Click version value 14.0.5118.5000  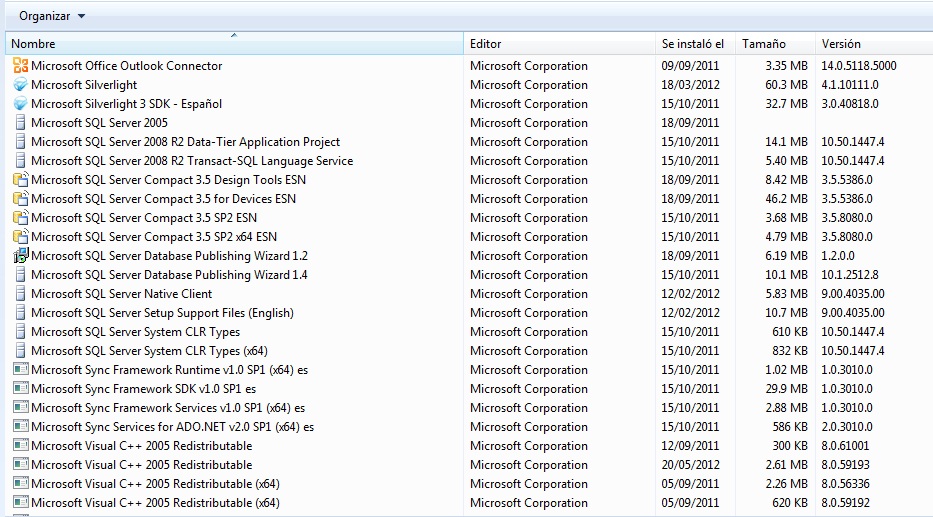[x=859, y=65]
